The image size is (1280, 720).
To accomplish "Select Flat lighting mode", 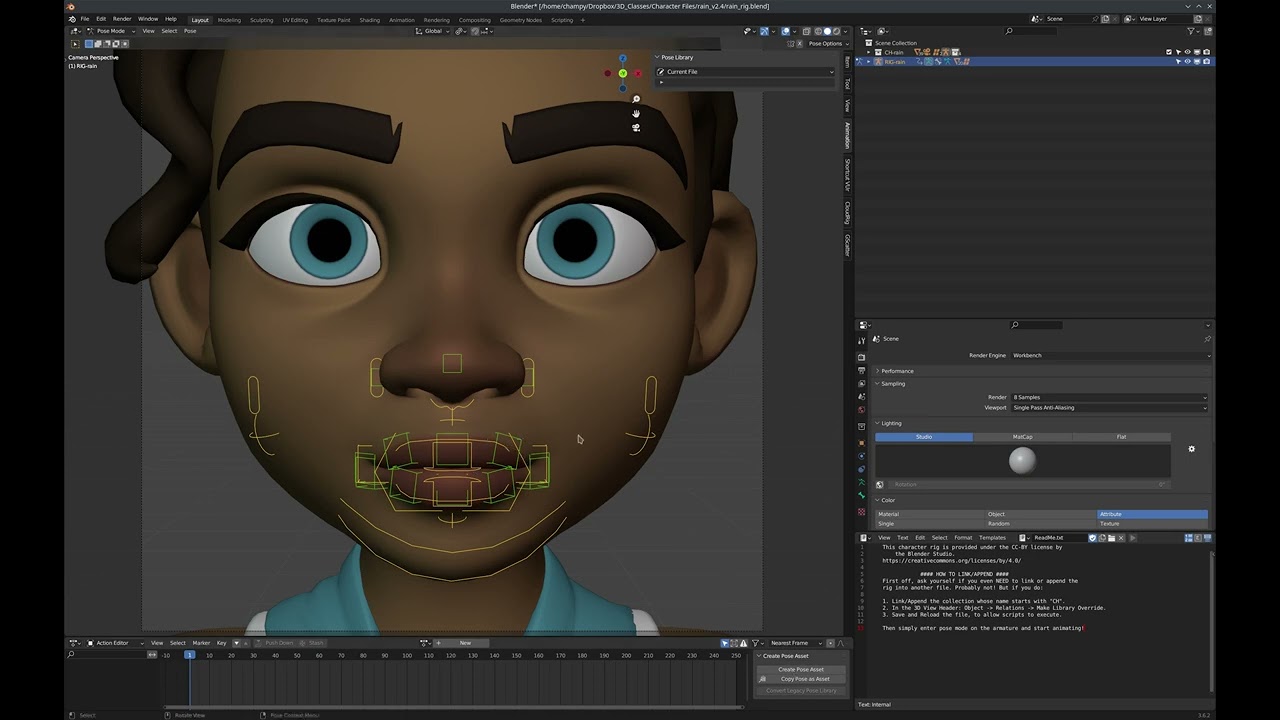I will click(1121, 437).
